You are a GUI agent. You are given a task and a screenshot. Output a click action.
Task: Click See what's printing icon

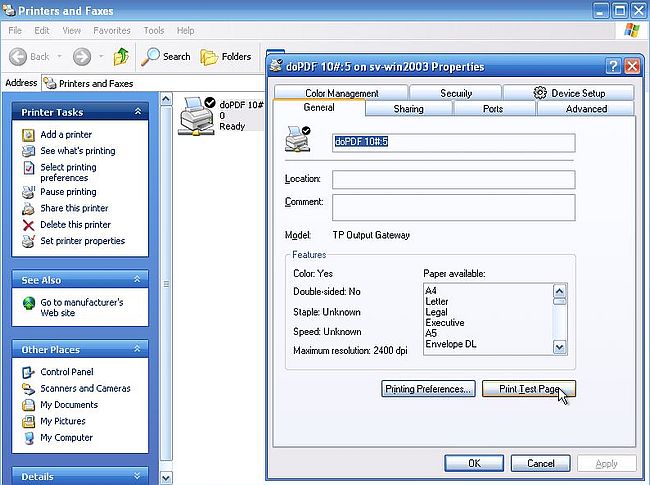coord(28,151)
